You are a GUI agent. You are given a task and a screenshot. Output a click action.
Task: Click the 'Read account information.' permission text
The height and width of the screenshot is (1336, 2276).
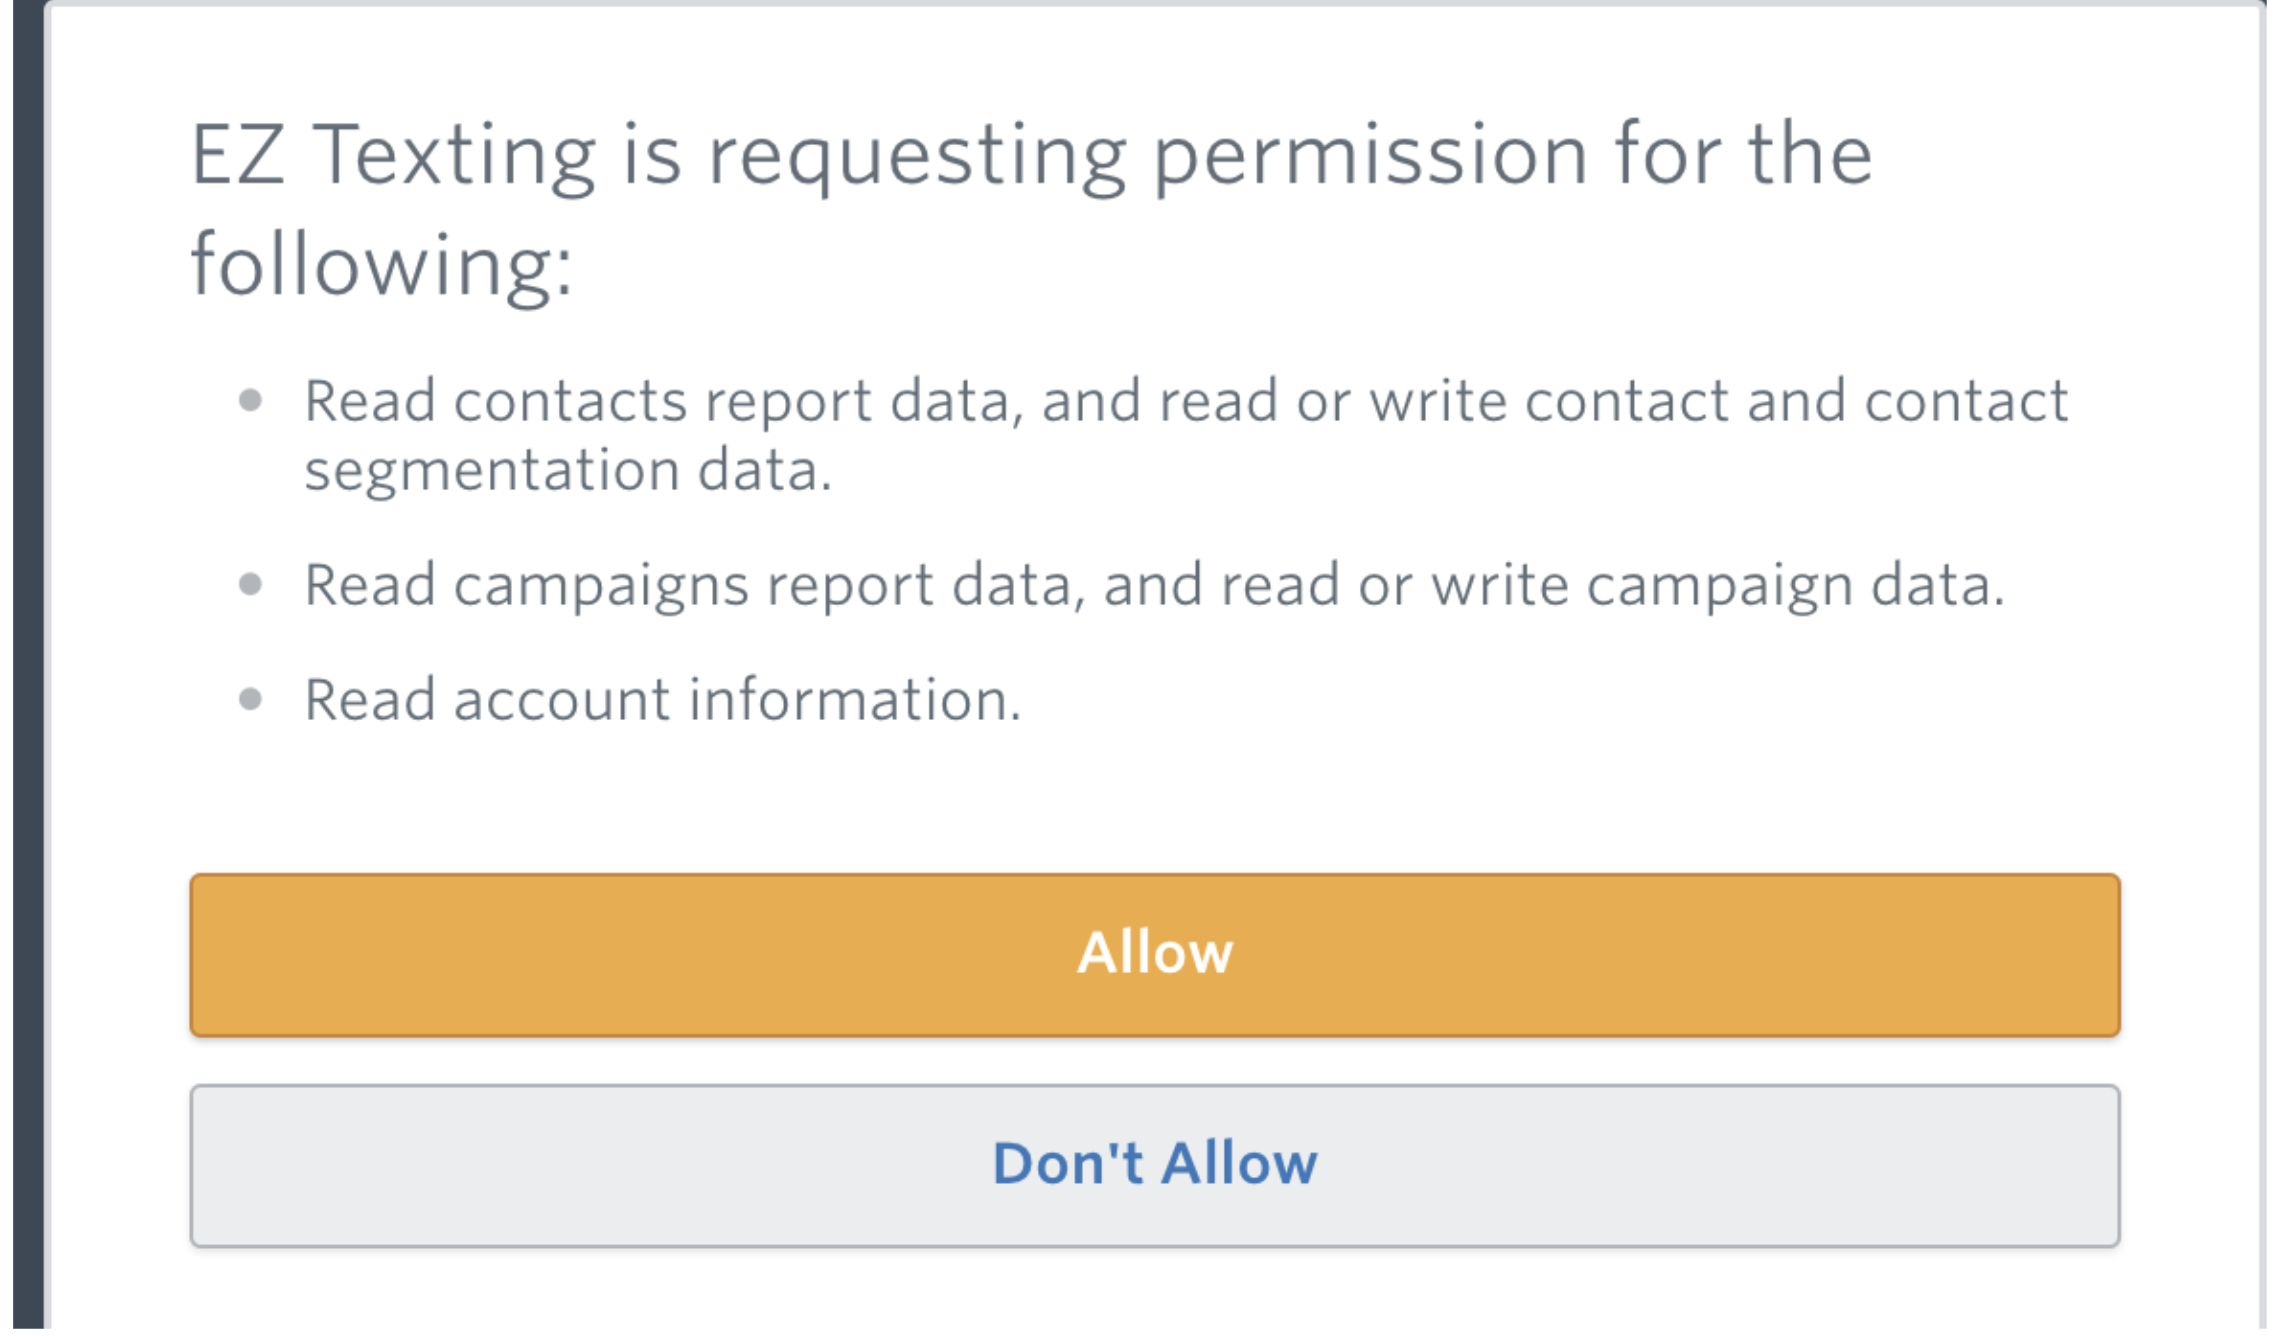pos(662,699)
